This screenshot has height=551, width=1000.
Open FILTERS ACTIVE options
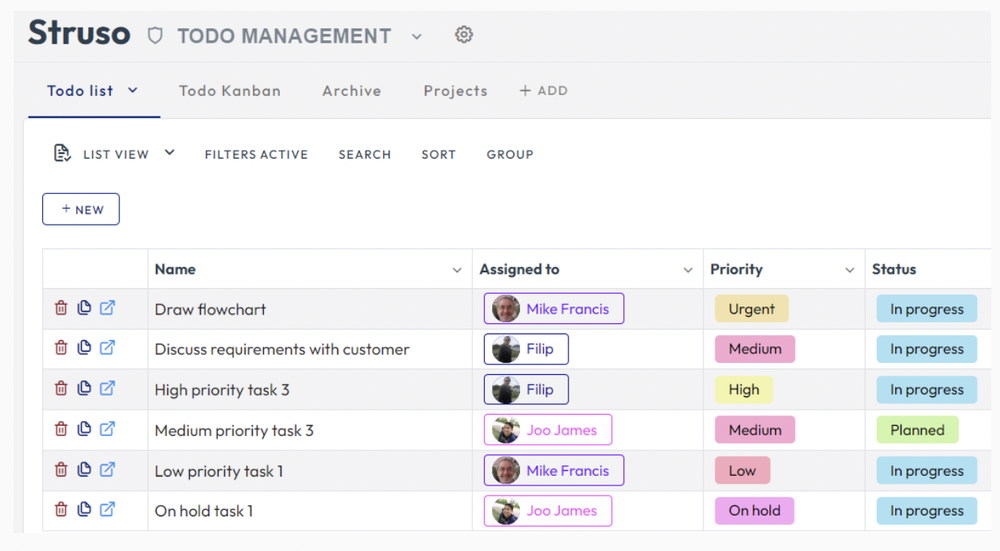pyautogui.click(x=256, y=154)
